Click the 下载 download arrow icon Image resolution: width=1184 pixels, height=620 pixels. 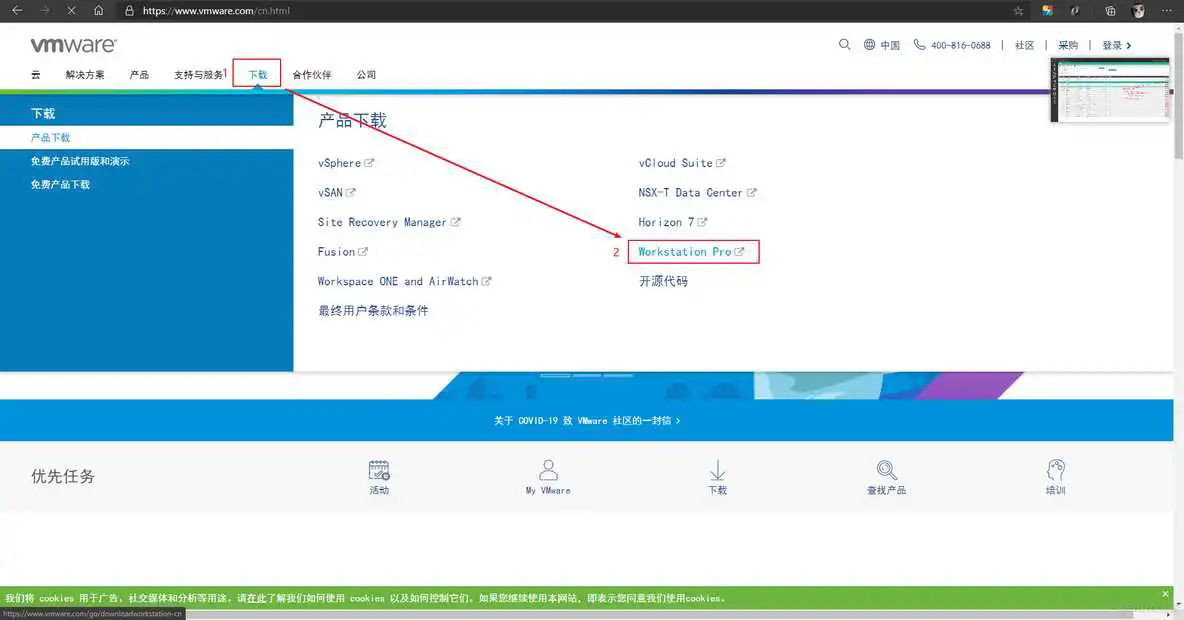pos(717,469)
